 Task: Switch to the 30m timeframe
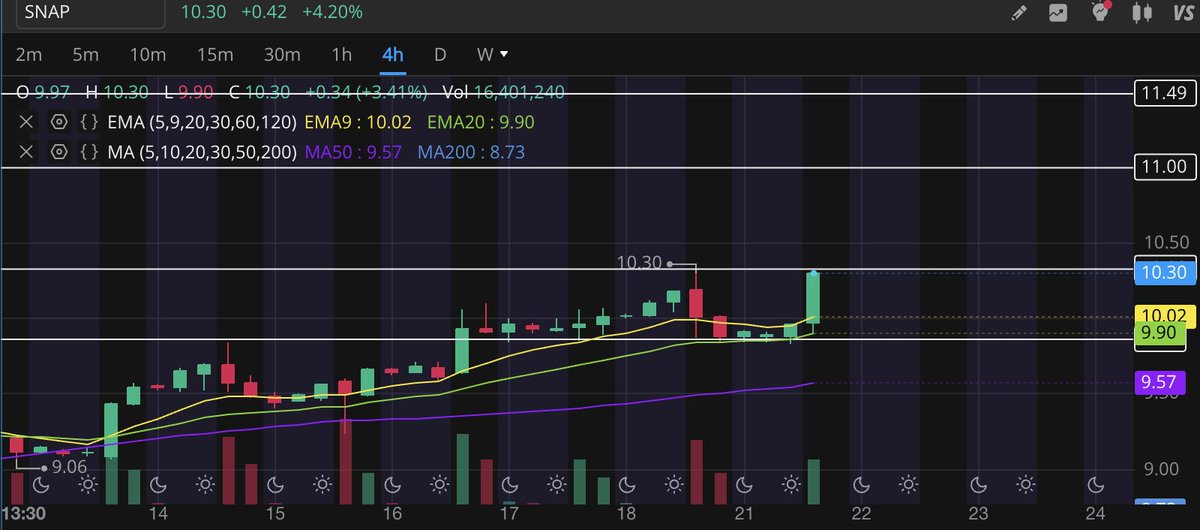281,54
